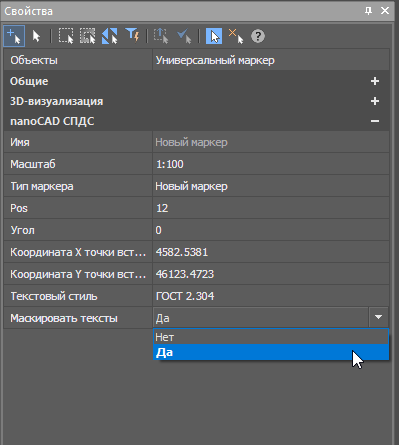Click the dotted crossing selection icon
The image size is (399, 445).
click(88, 36)
